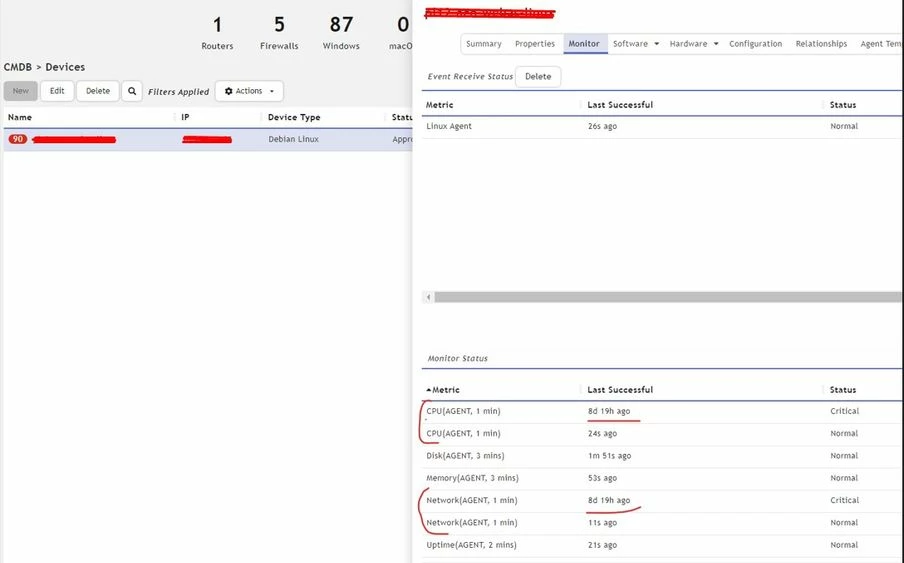Click the Windows count tile

[341, 33]
